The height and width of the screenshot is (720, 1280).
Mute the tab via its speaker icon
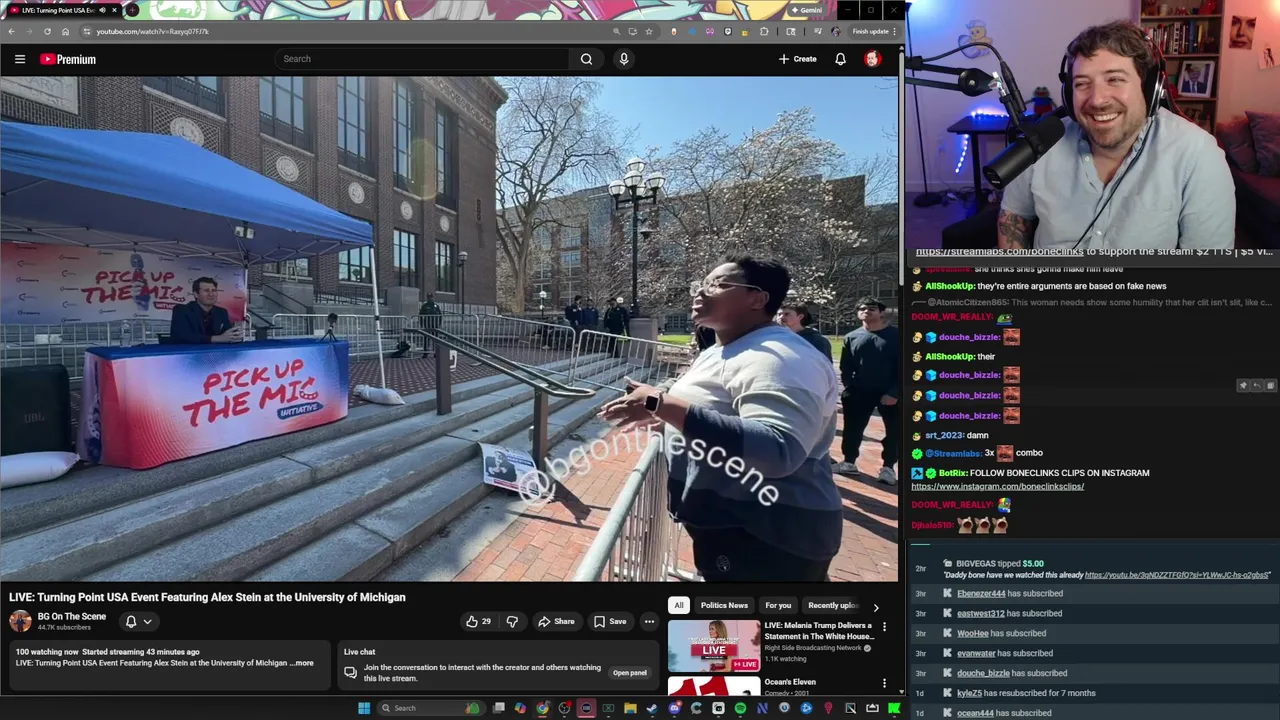click(101, 10)
